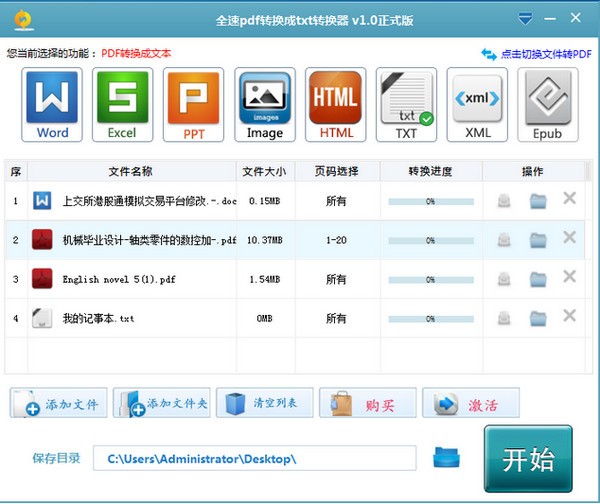Clear the list with 清空列表 button
This screenshot has height=504, width=600.
[264, 404]
